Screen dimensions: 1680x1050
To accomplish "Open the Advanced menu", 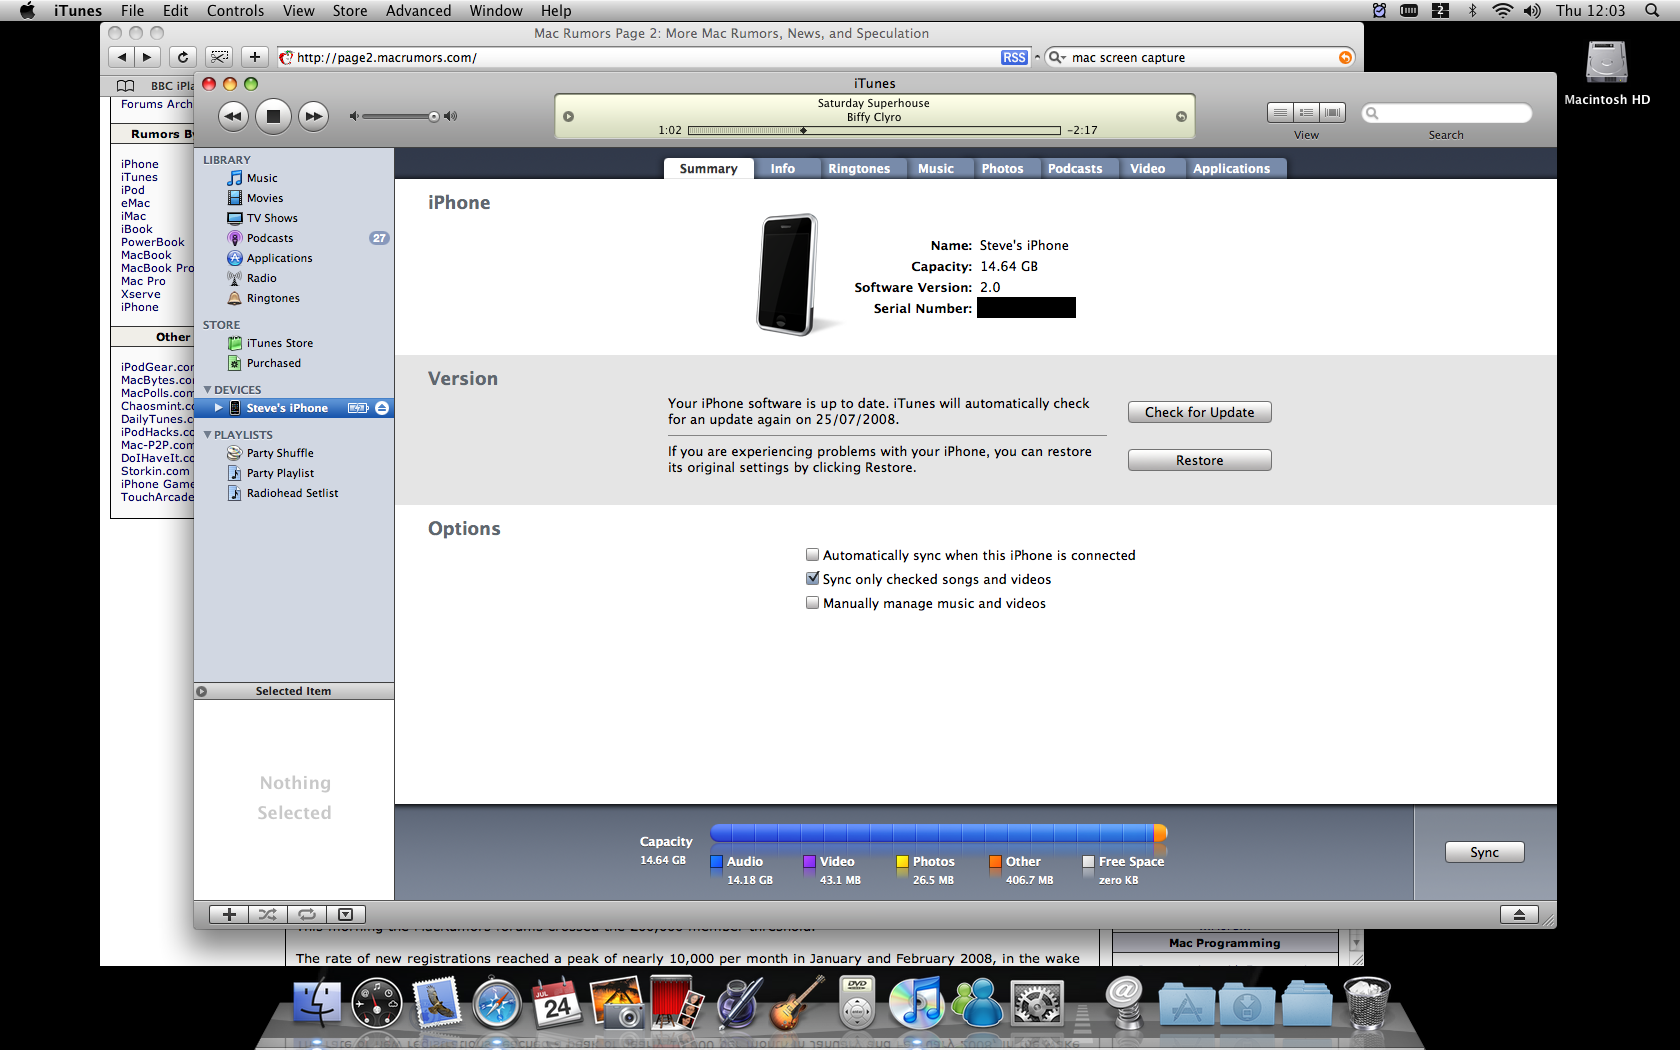I will pyautogui.click(x=418, y=11).
